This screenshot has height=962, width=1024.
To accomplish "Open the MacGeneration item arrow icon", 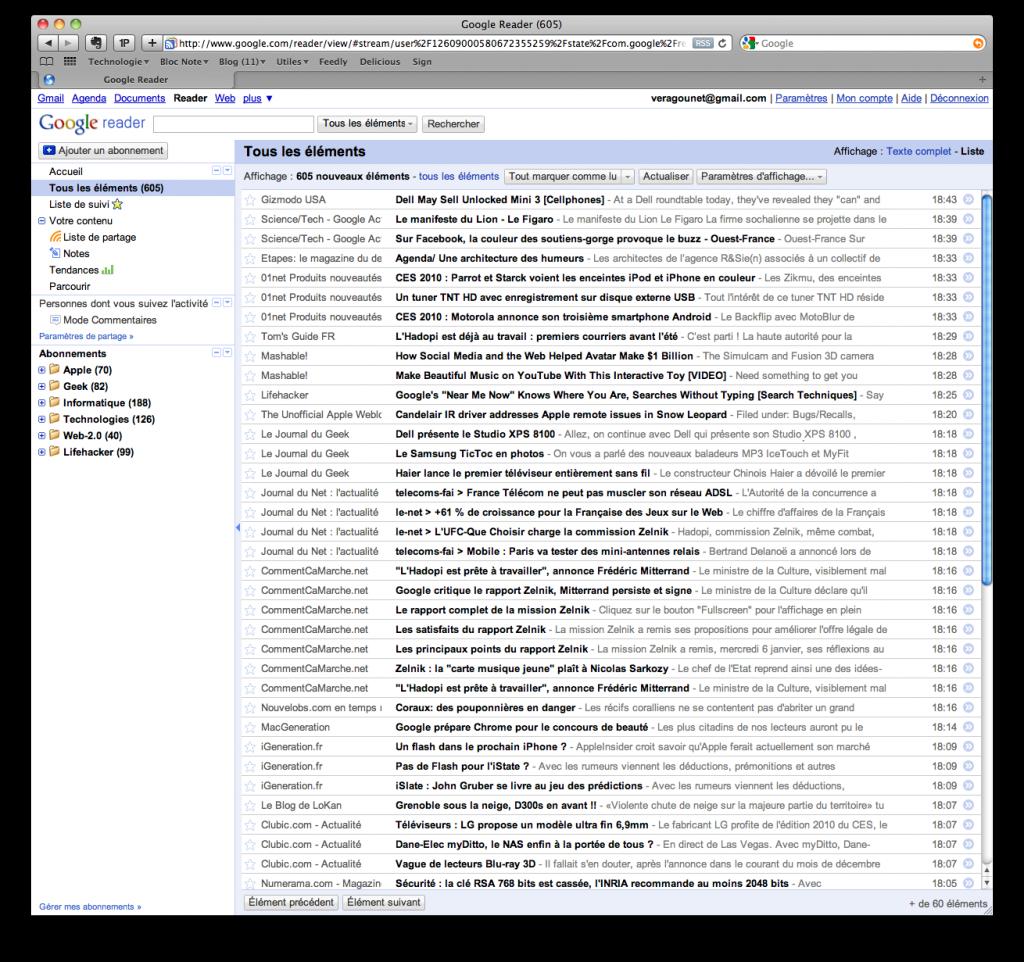I will click(968, 727).
